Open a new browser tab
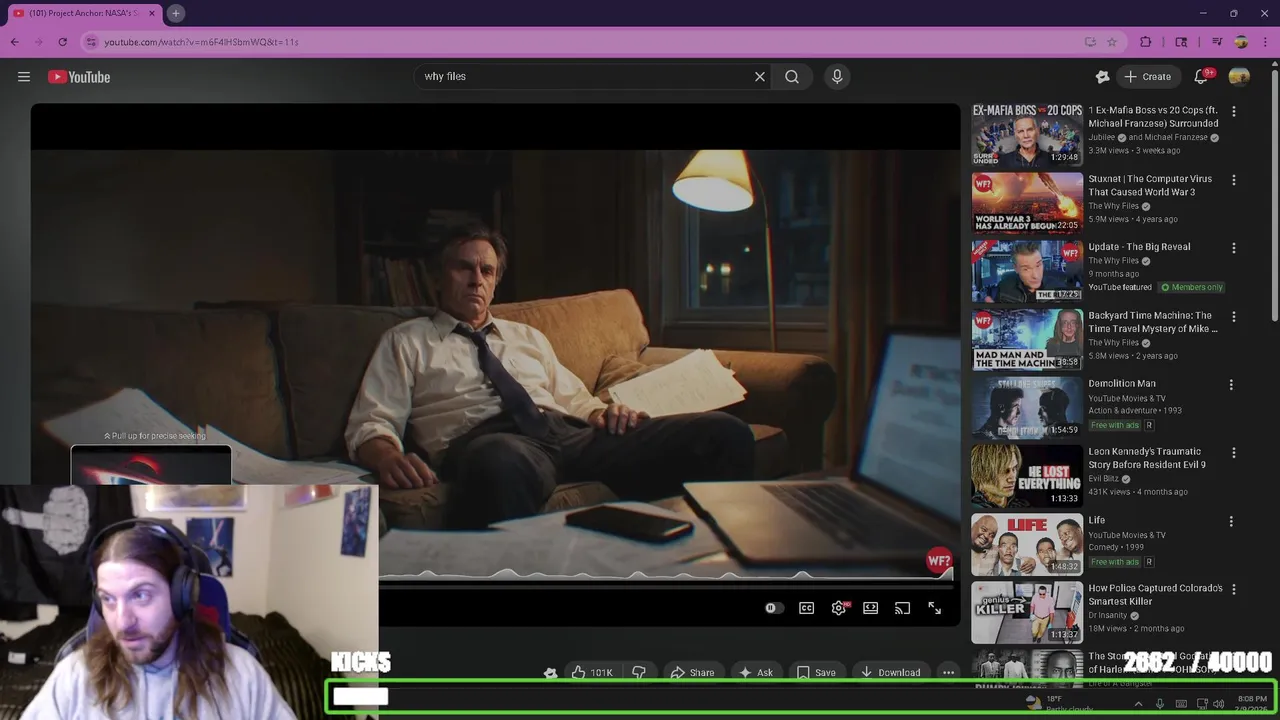 pyautogui.click(x=175, y=13)
